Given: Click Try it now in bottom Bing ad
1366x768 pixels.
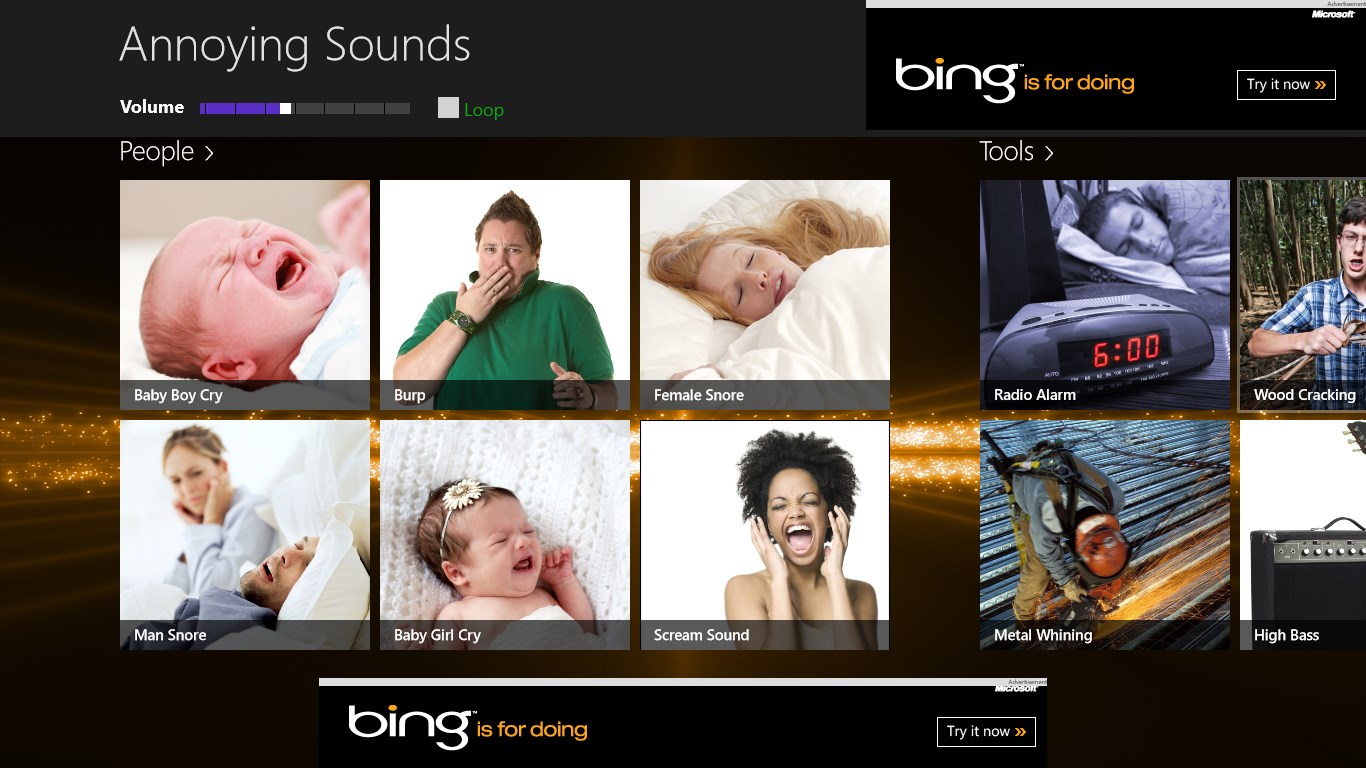Looking at the screenshot, I should click(986, 732).
